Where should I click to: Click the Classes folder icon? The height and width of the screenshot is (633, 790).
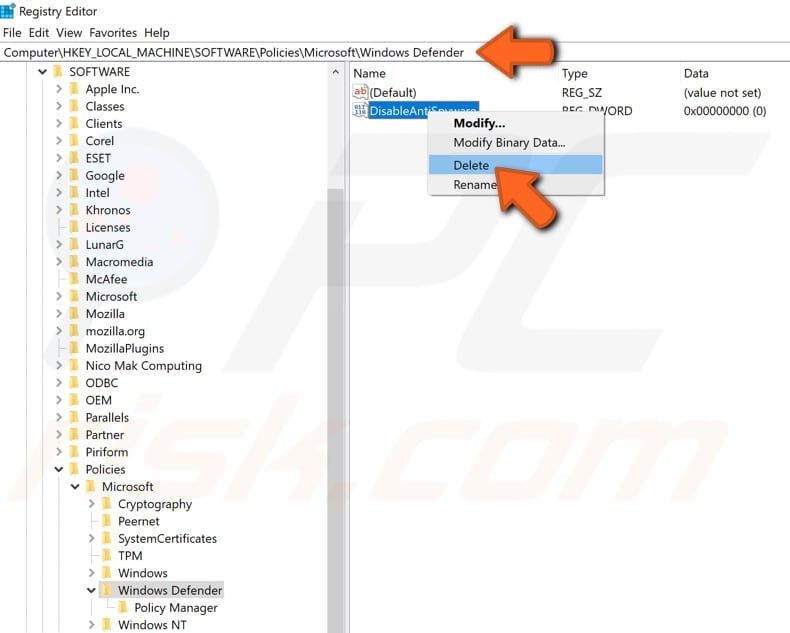[74, 106]
